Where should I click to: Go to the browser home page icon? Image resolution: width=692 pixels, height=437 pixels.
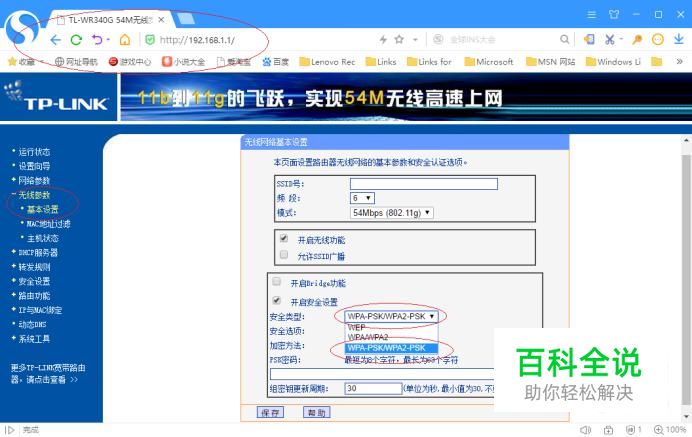(125, 40)
